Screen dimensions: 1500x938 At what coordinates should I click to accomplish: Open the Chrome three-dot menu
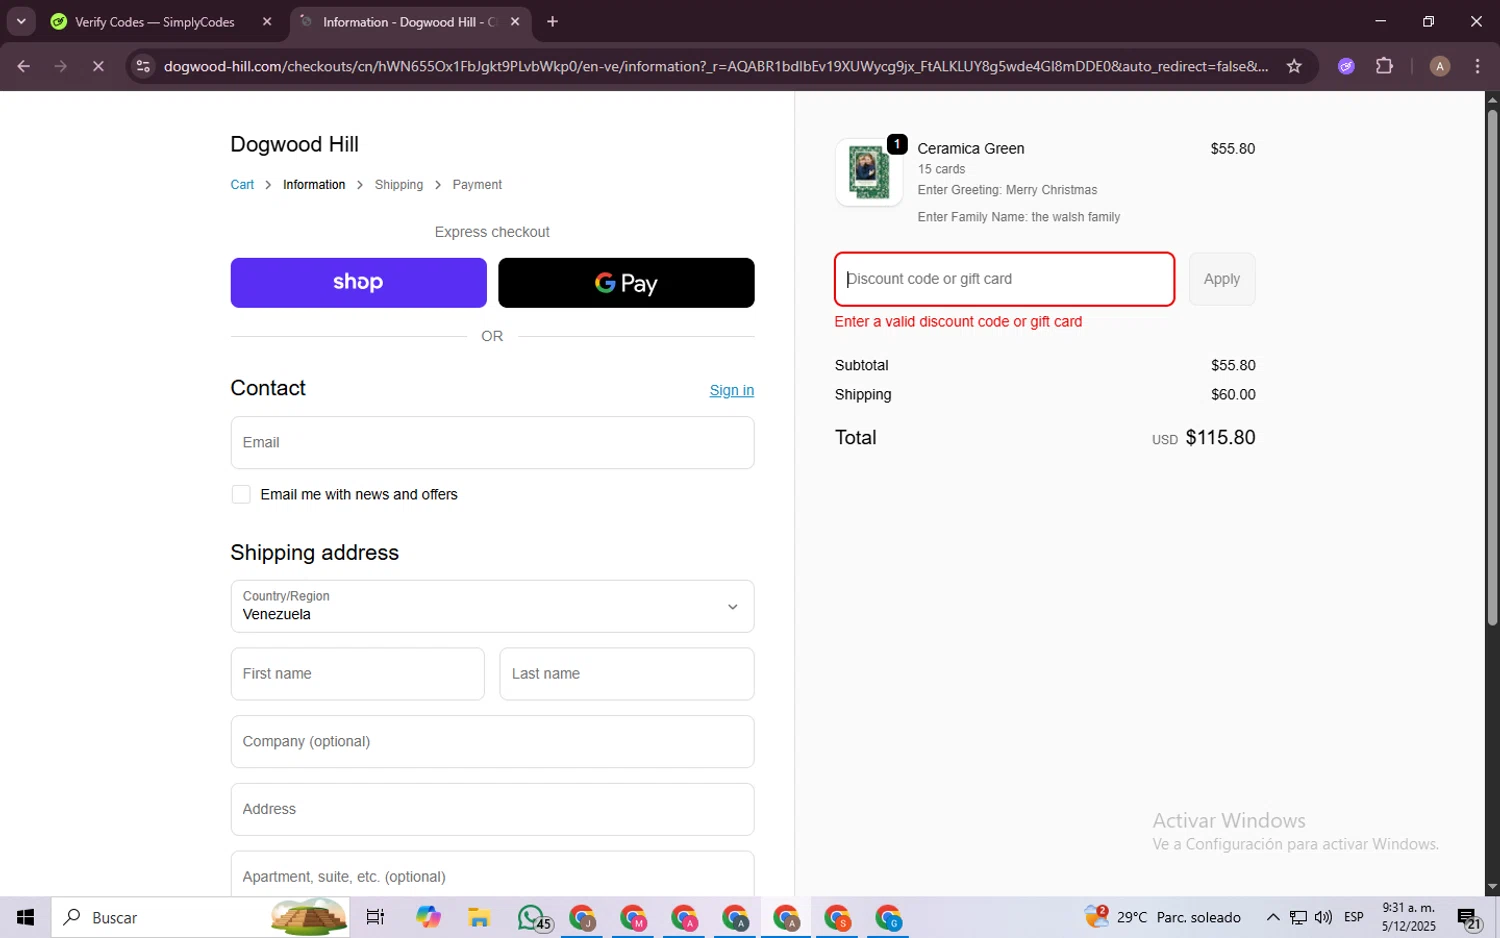coord(1477,66)
